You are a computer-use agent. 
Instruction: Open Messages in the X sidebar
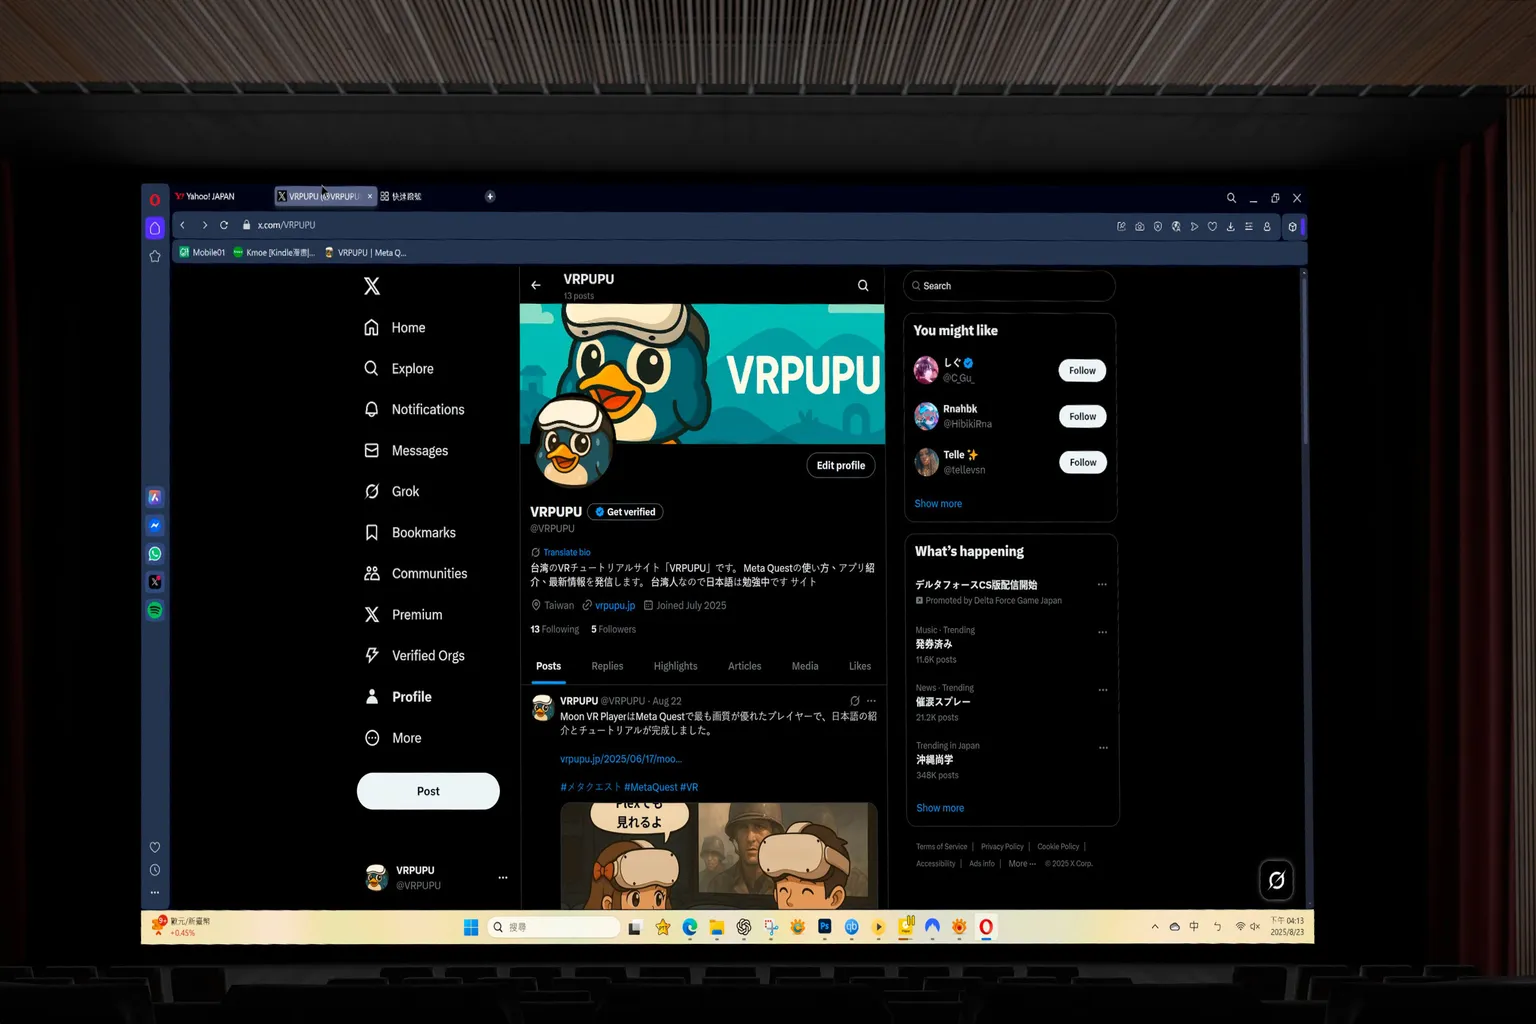point(406,451)
